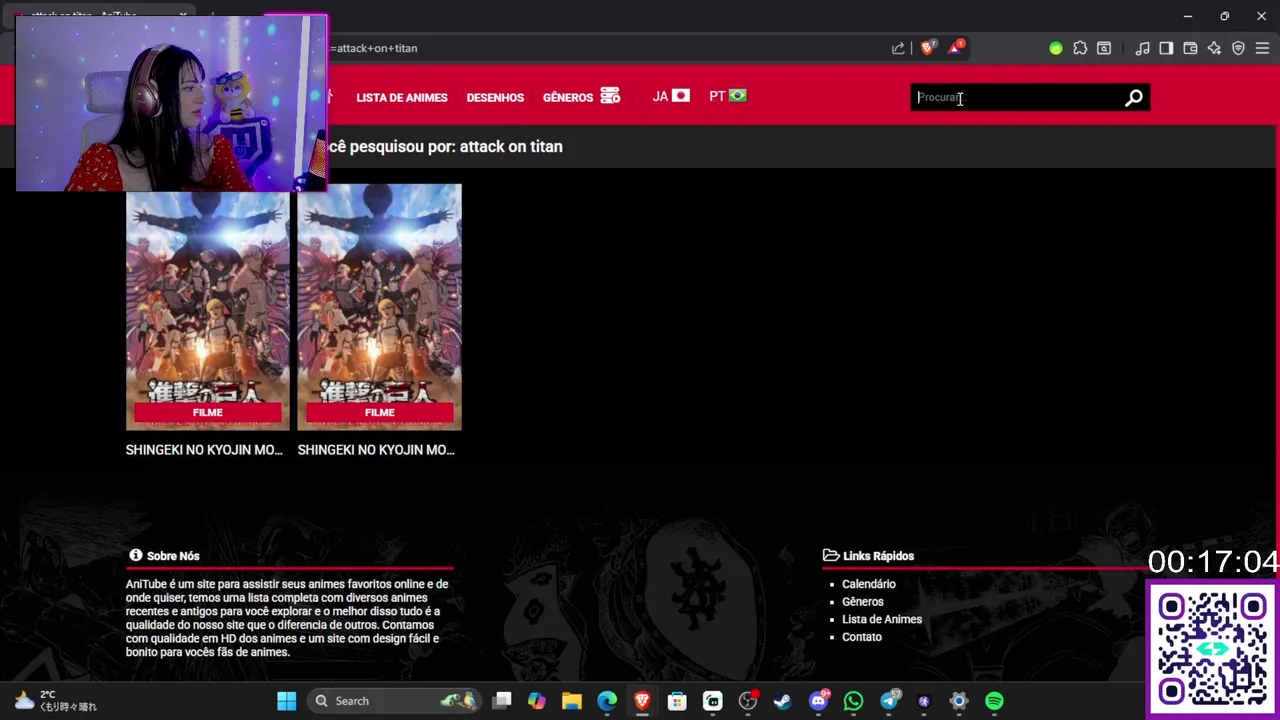This screenshot has height=720, width=1280.
Task: Open the Brave Wallet icon
Action: click(x=1190, y=48)
